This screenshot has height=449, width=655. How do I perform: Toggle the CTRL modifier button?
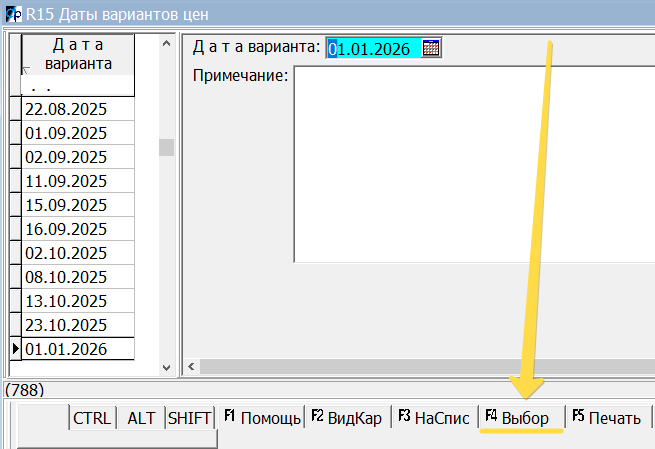[92, 419]
